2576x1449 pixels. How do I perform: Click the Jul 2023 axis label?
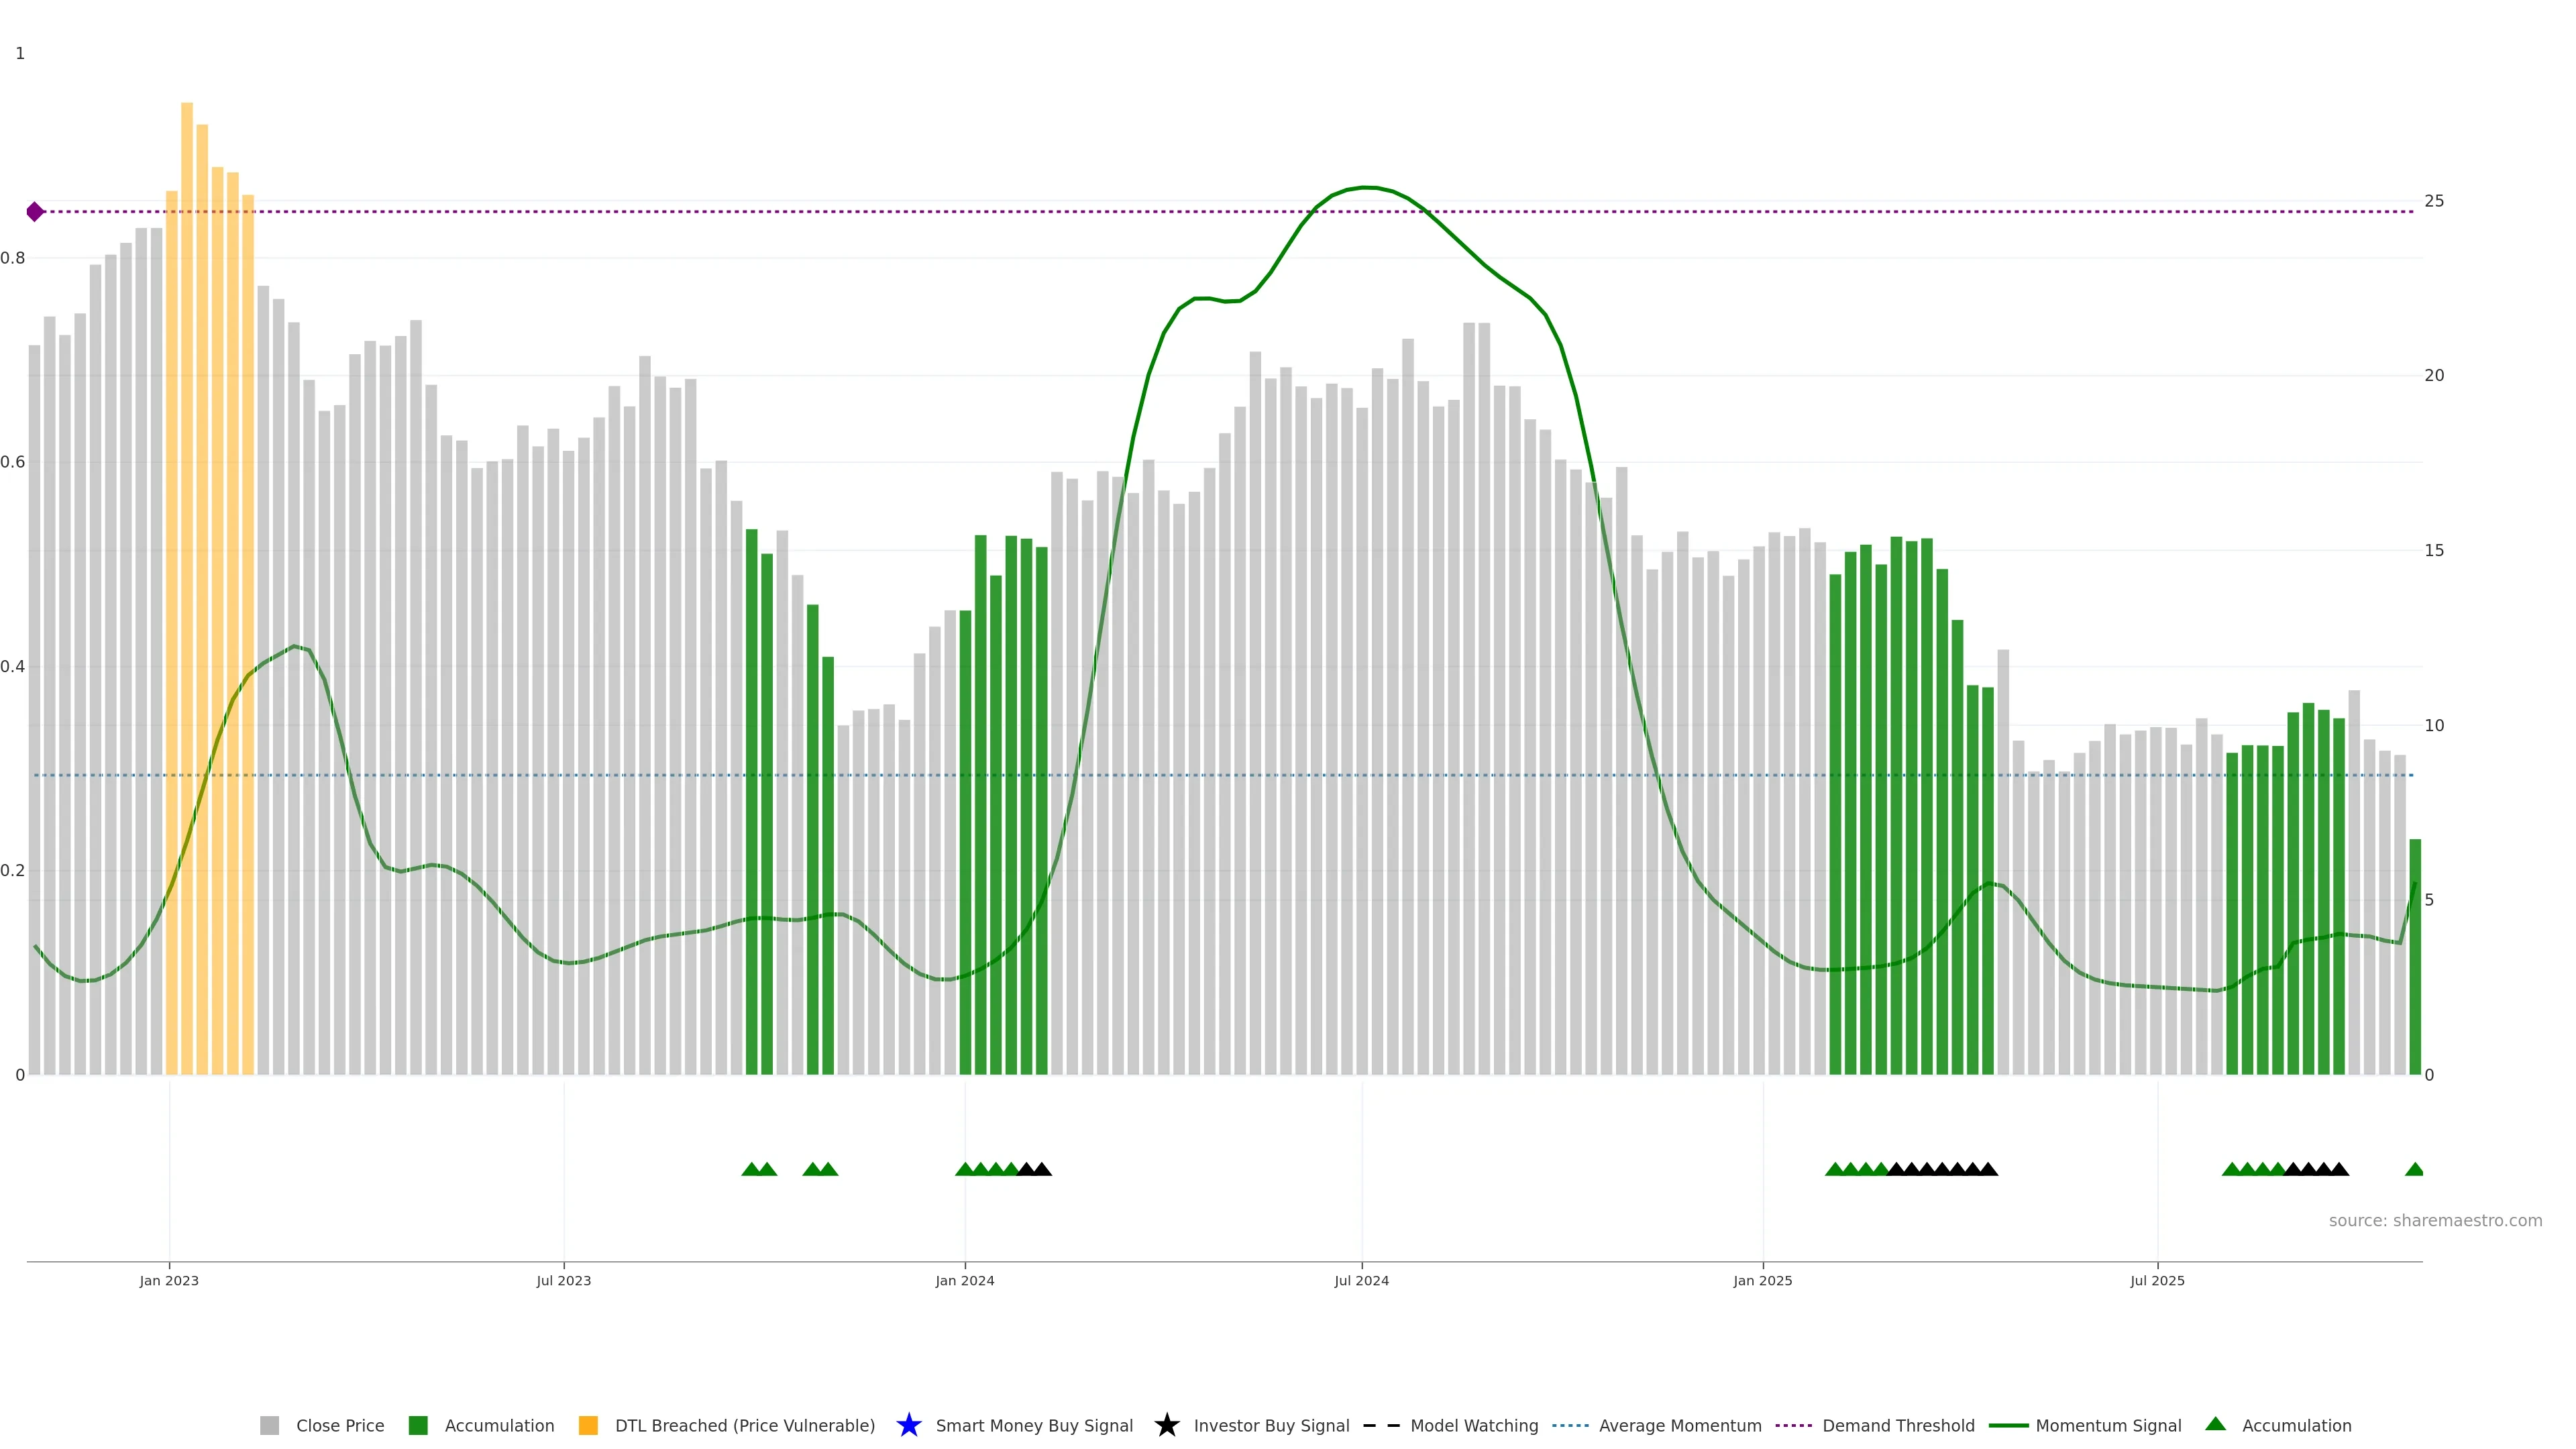[x=563, y=1280]
